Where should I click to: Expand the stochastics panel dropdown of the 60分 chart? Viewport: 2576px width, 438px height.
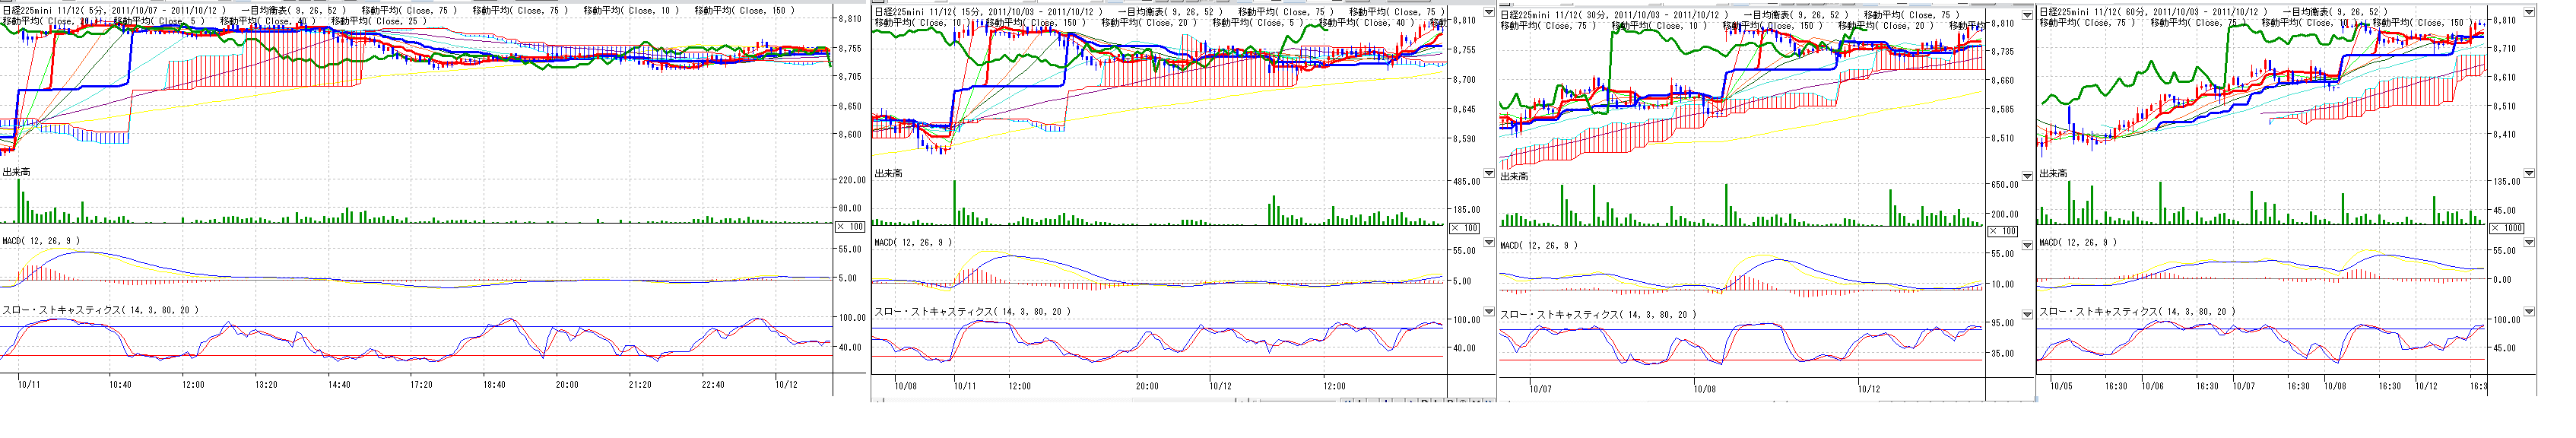(x=2529, y=311)
